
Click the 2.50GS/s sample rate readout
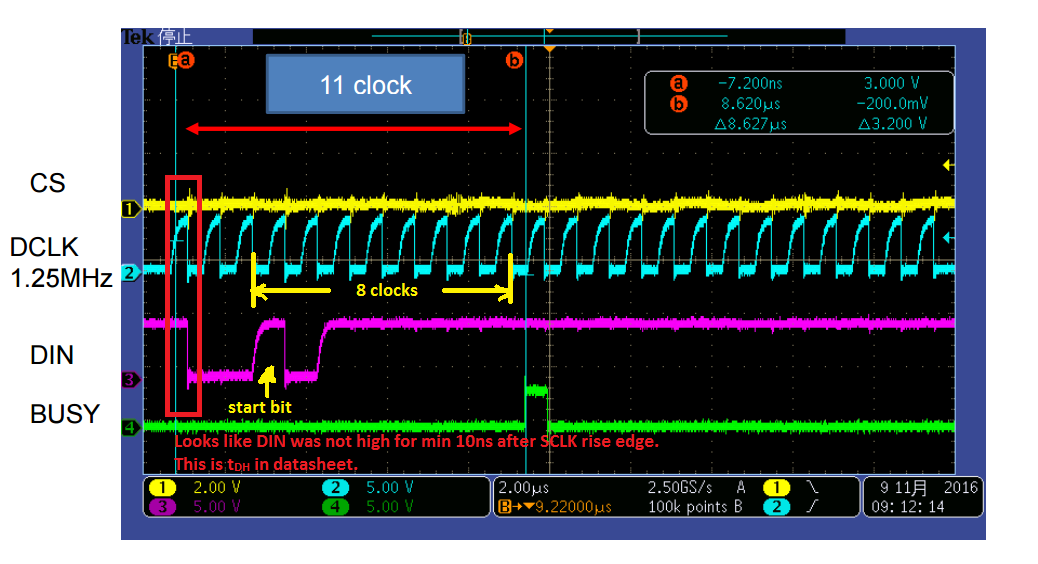[680, 488]
